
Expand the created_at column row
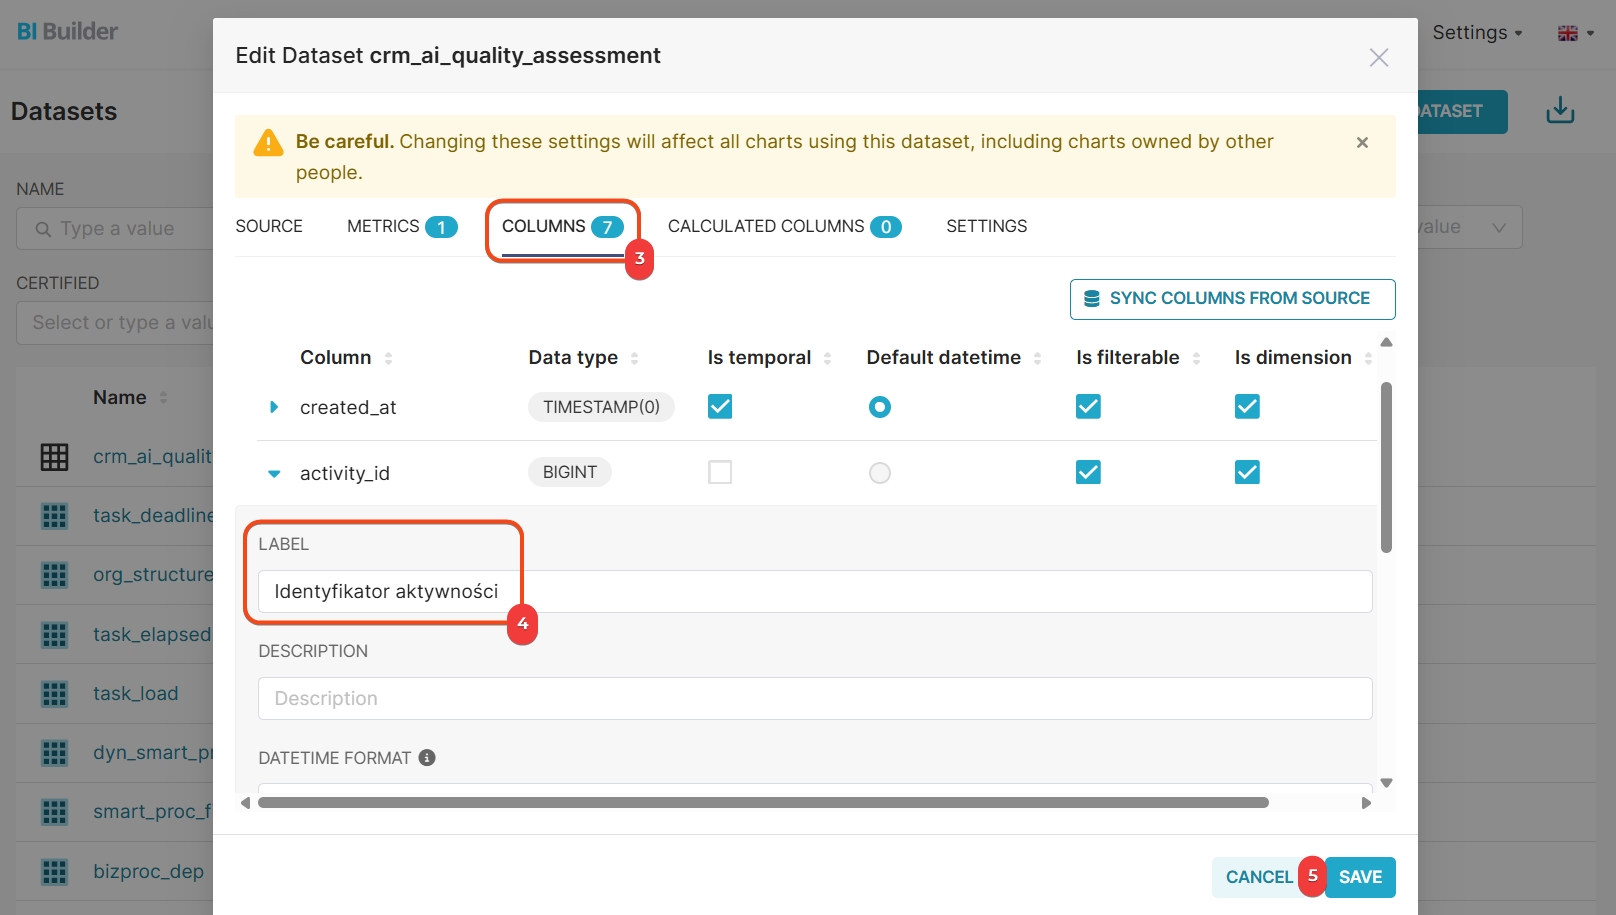point(273,407)
